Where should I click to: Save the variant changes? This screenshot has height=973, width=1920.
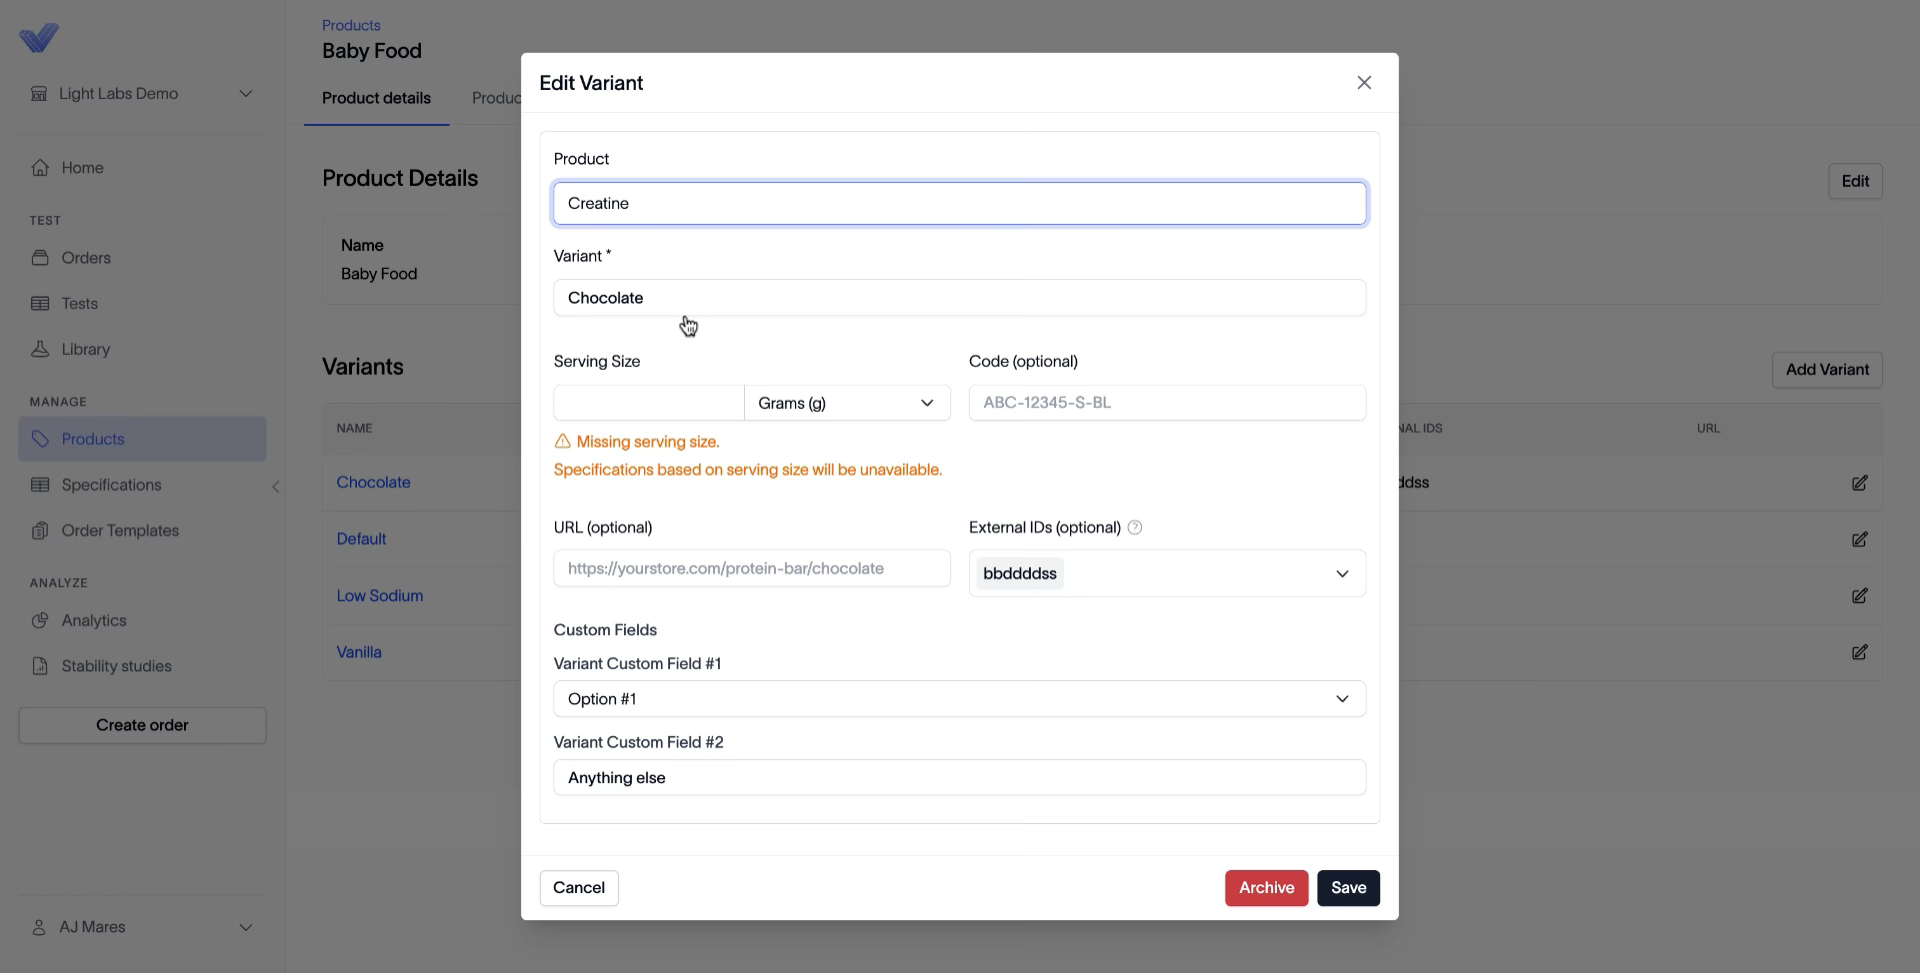pos(1348,888)
